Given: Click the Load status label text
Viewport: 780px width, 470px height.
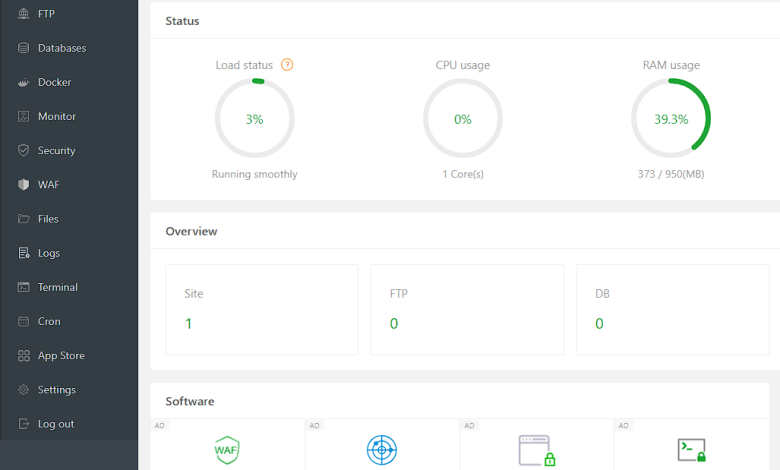Looking at the screenshot, I should [x=244, y=65].
